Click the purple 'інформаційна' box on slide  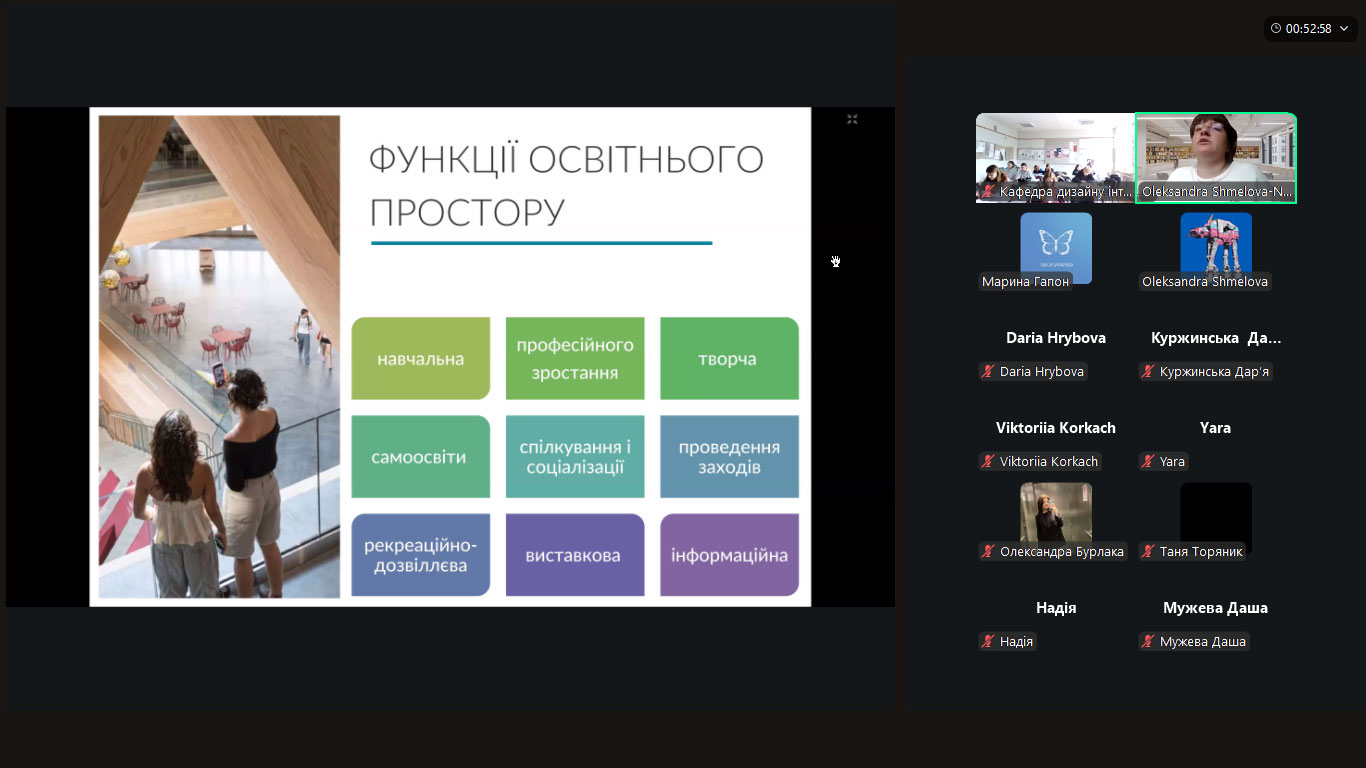coord(729,555)
